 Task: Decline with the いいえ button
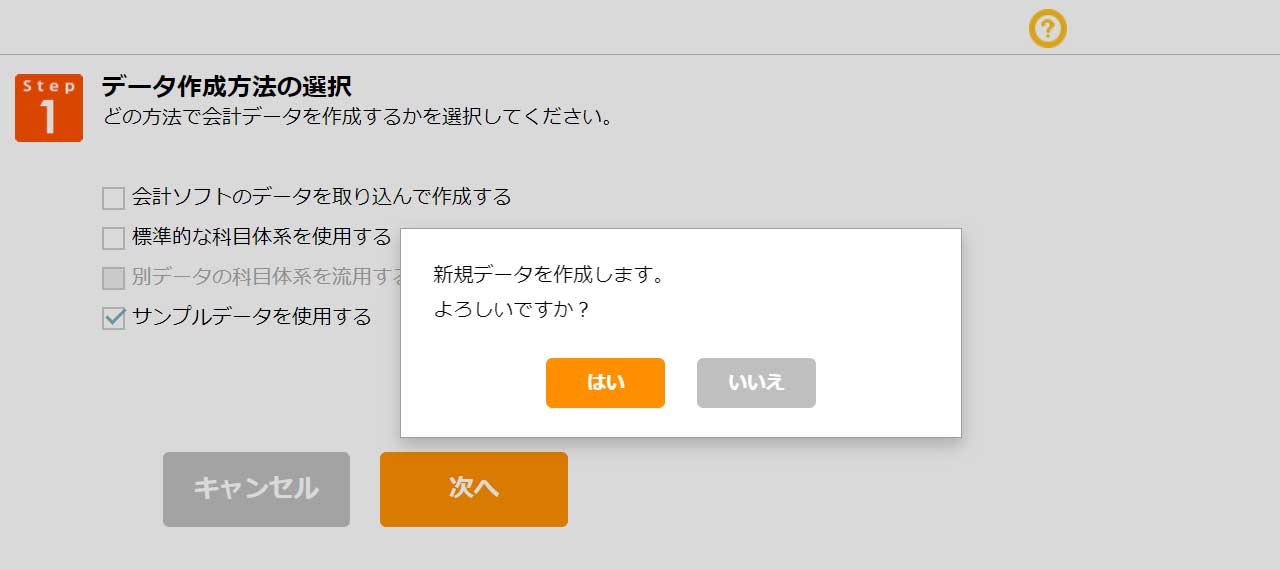tap(756, 383)
